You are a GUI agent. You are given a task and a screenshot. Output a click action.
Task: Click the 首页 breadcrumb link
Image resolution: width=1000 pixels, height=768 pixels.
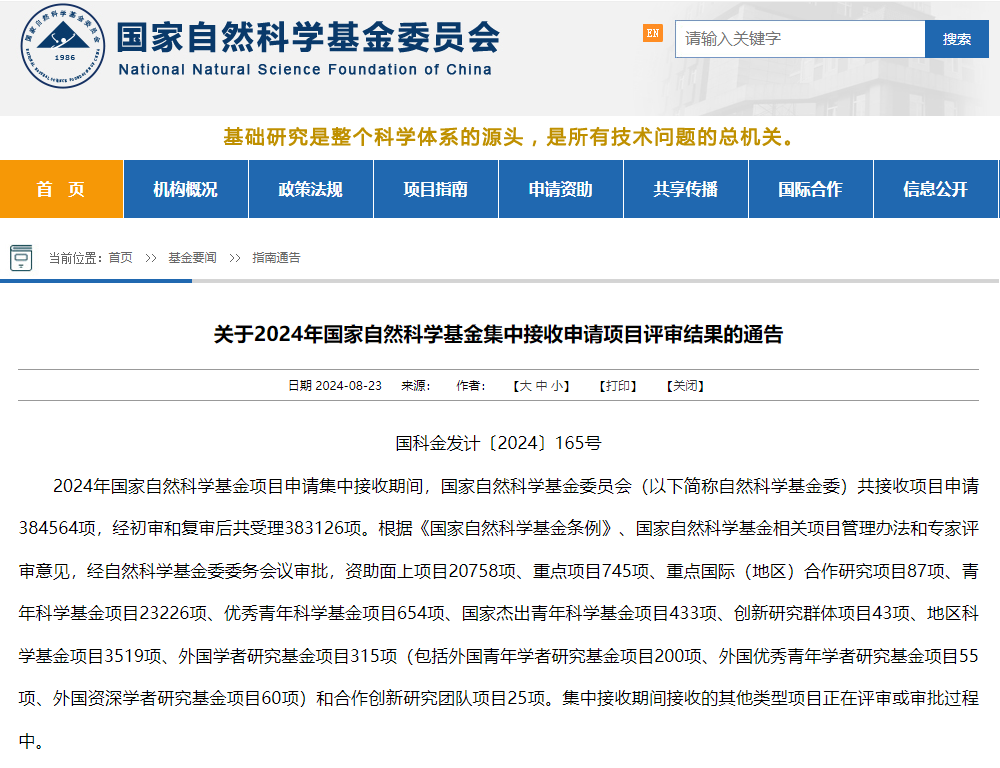pos(120,258)
